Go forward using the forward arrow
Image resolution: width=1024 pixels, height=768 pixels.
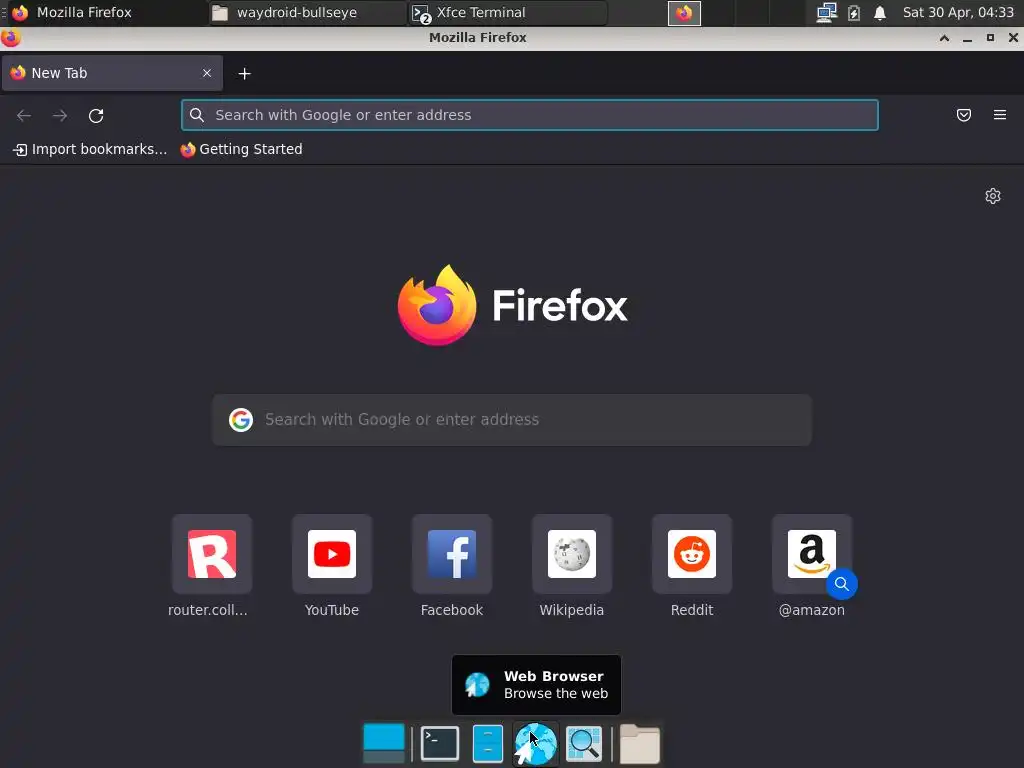pyautogui.click(x=60, y=116)
